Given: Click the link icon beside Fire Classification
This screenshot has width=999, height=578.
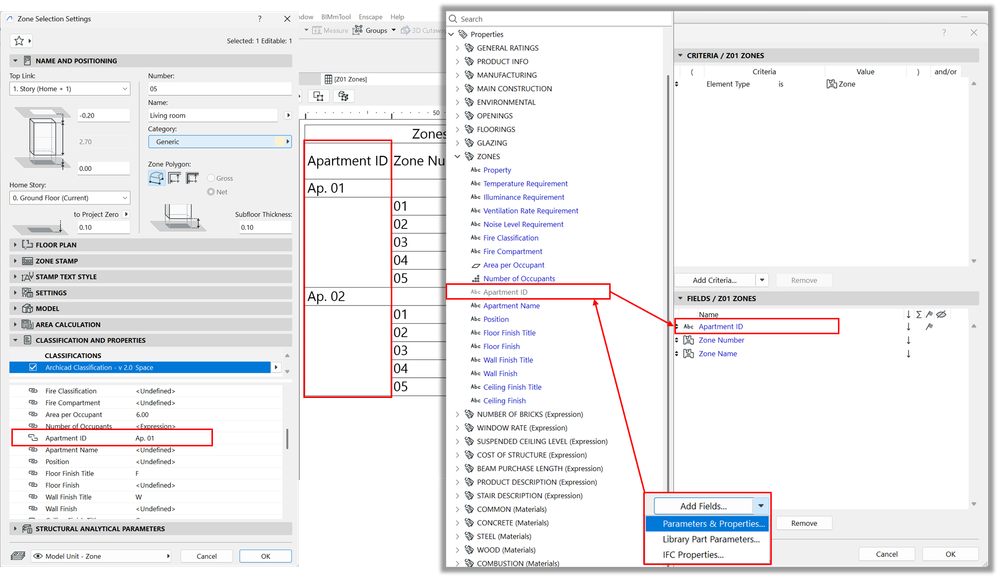Looking at the screenshot, I should tap(33, 391).
